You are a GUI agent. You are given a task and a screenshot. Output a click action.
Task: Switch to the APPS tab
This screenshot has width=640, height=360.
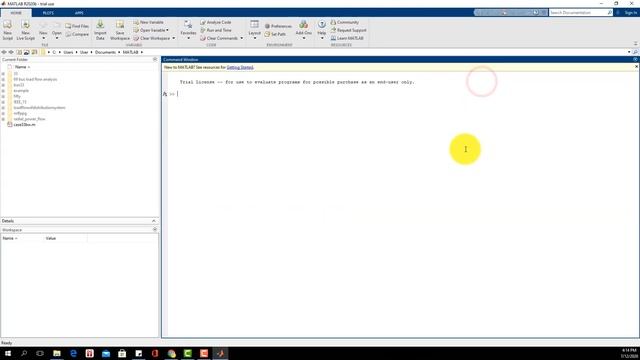(79, 13)
